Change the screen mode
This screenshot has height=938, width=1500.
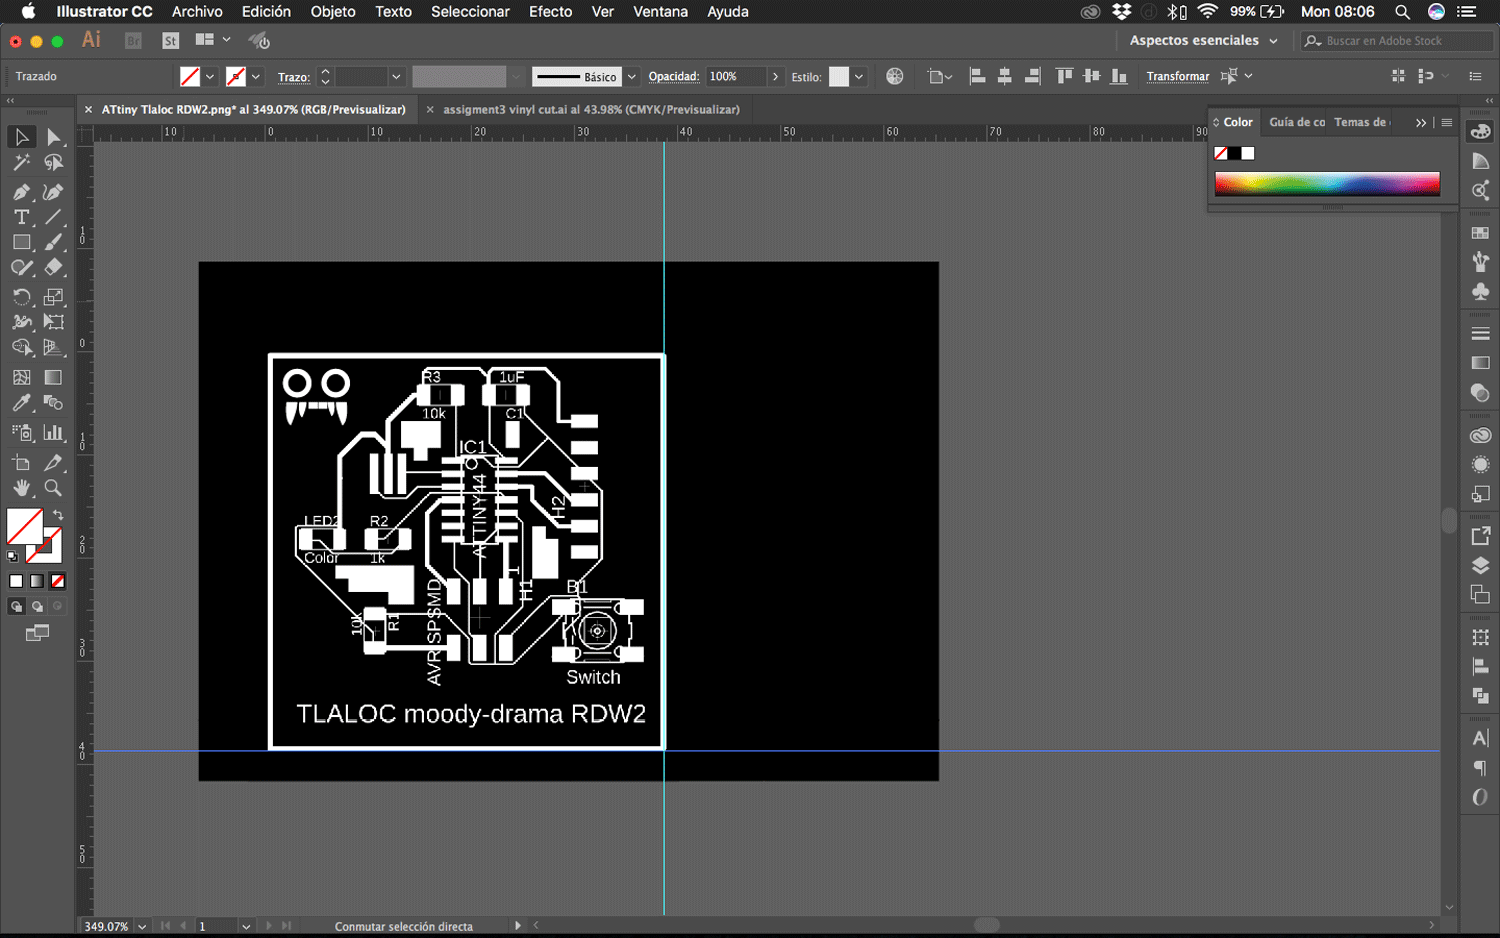tap(37, 633)
